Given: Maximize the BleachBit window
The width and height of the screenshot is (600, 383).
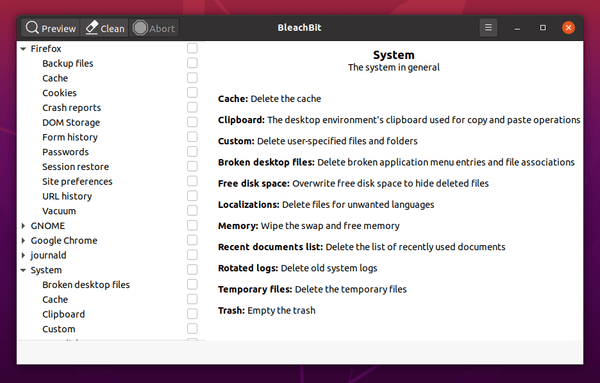Looking at the screenshot, I should click(x=543, y=28).
